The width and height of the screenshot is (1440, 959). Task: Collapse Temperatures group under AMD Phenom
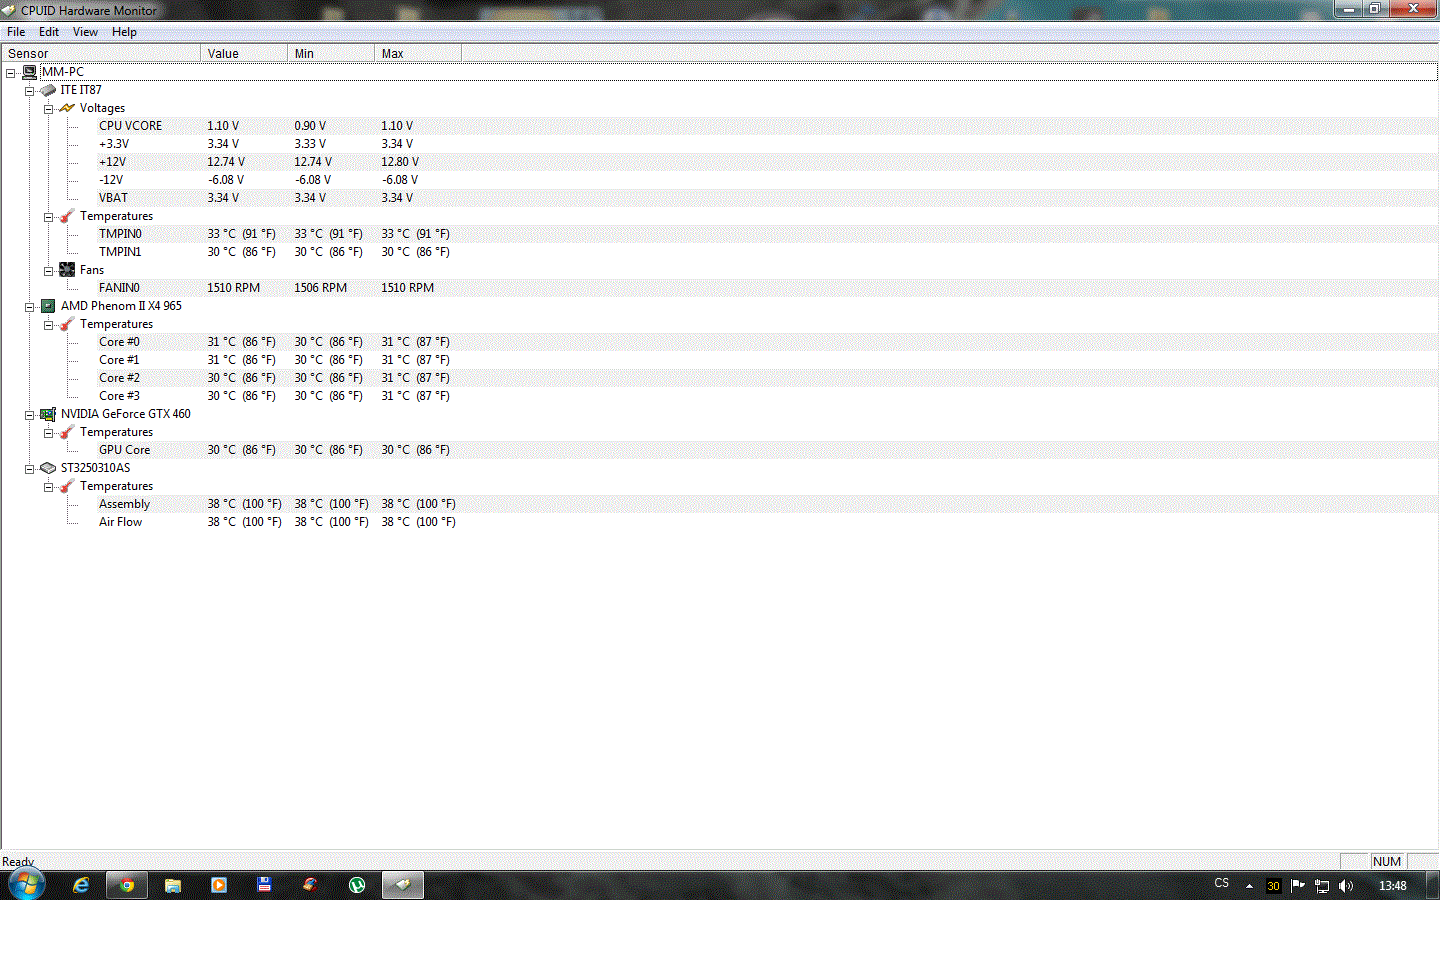pos(48,325)
